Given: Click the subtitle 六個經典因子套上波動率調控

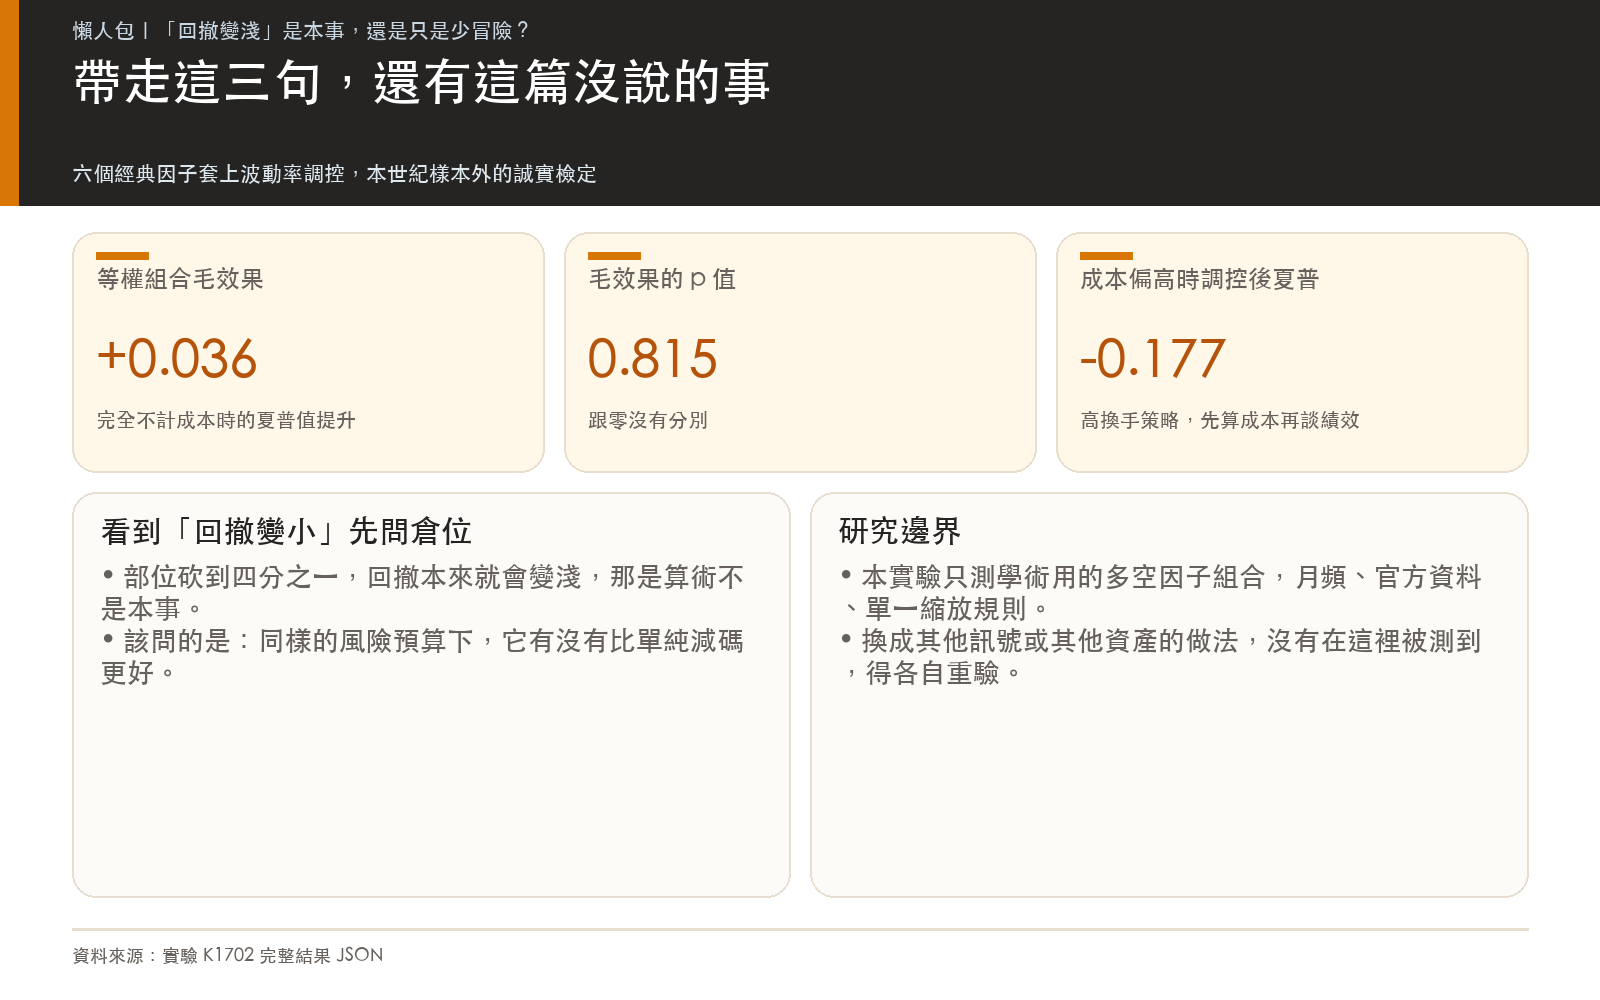Looking at the screenshot, I should pos(335,174).
